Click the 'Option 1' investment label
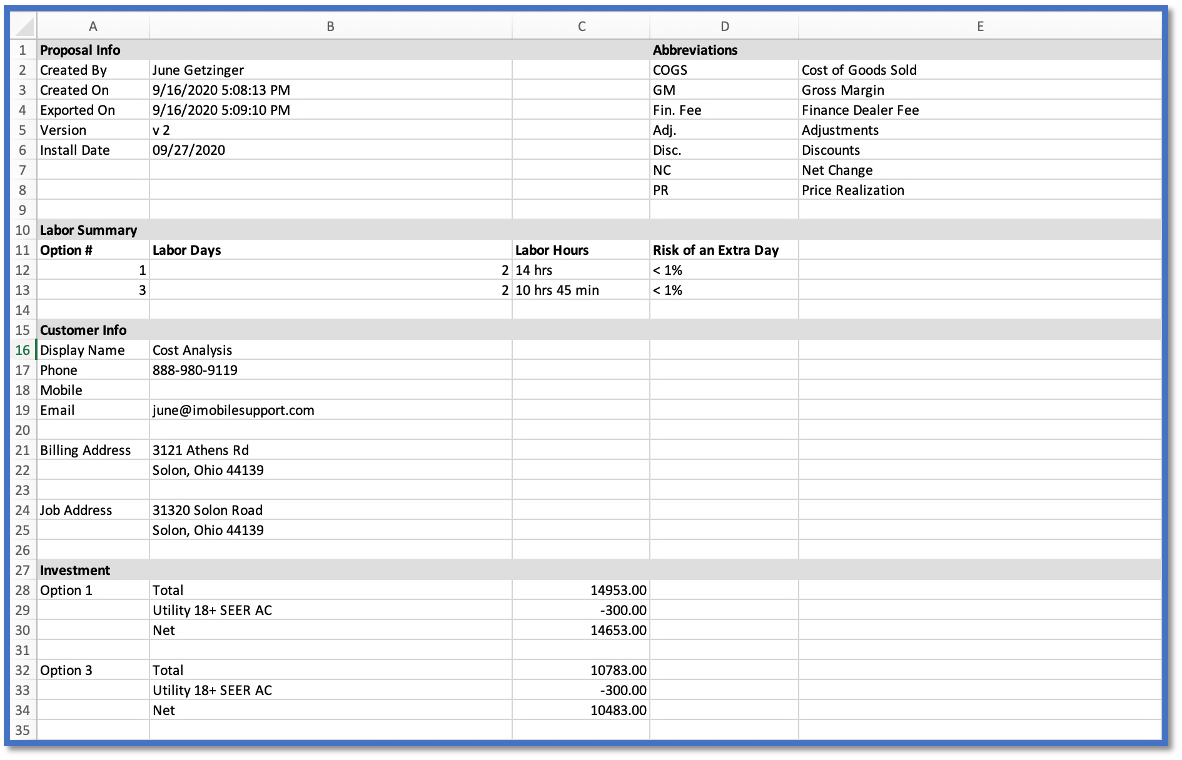The image size is (1182, 760). pyautogui.click(x=93, y=590)
